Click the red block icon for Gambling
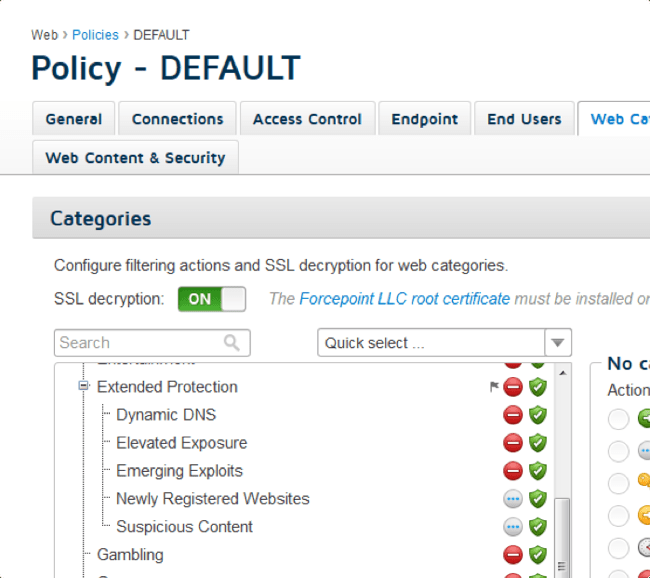This screenshot has width=650, height=578. point(513,555)
